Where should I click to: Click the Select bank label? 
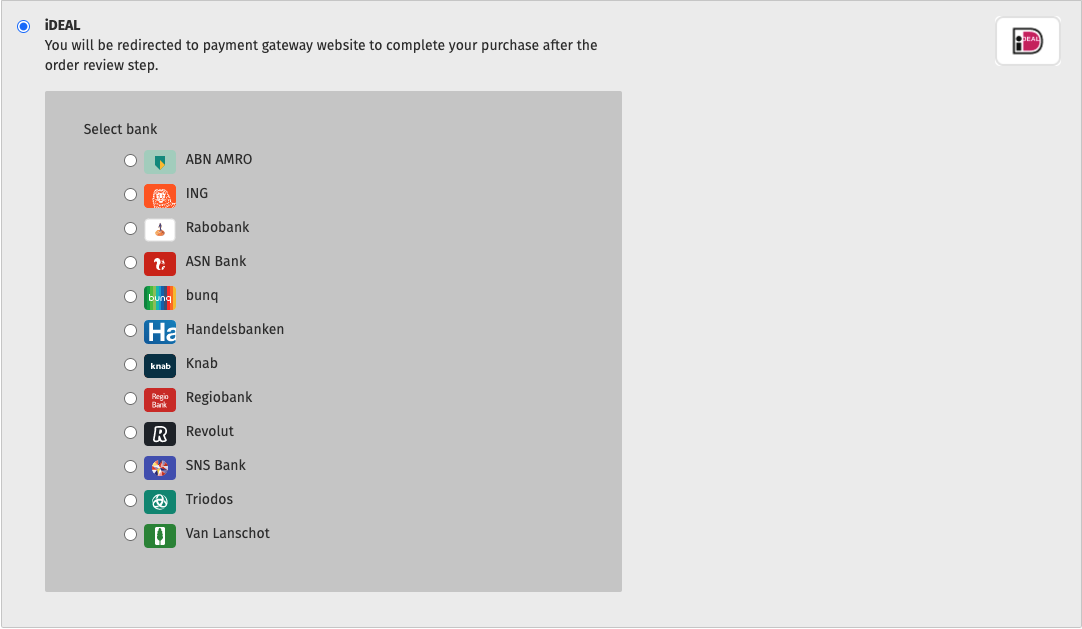(120, 129)
